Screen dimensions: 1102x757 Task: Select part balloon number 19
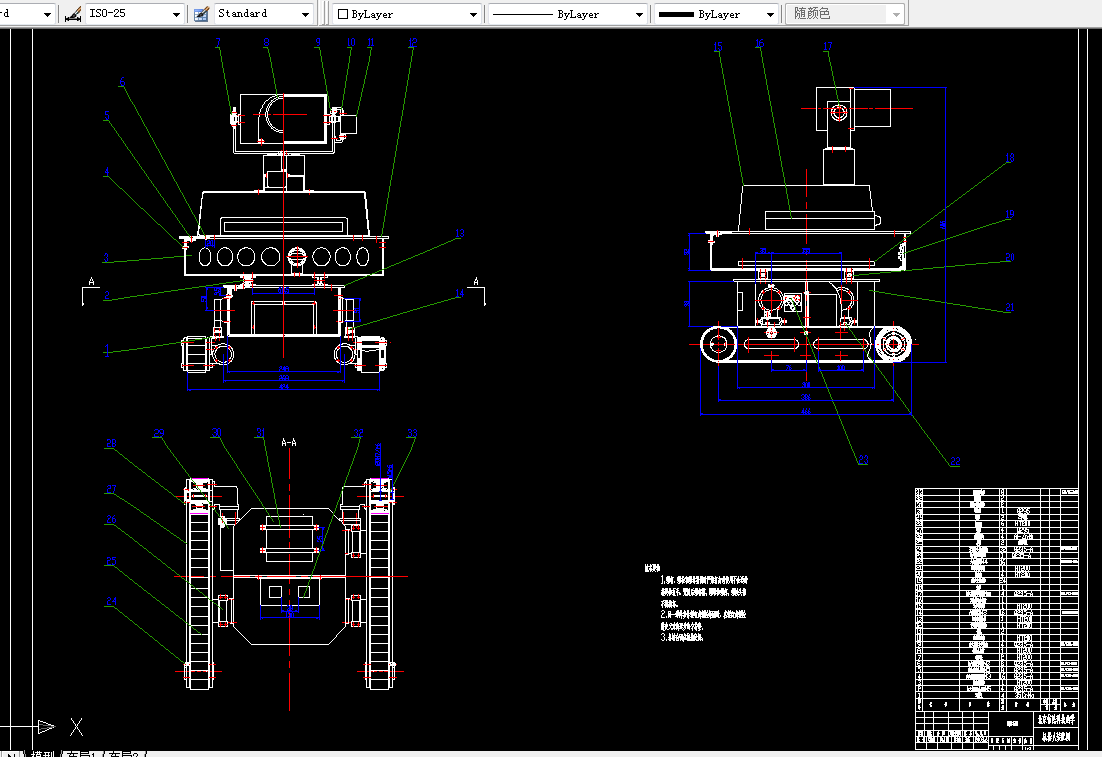tap(1010, 214)
